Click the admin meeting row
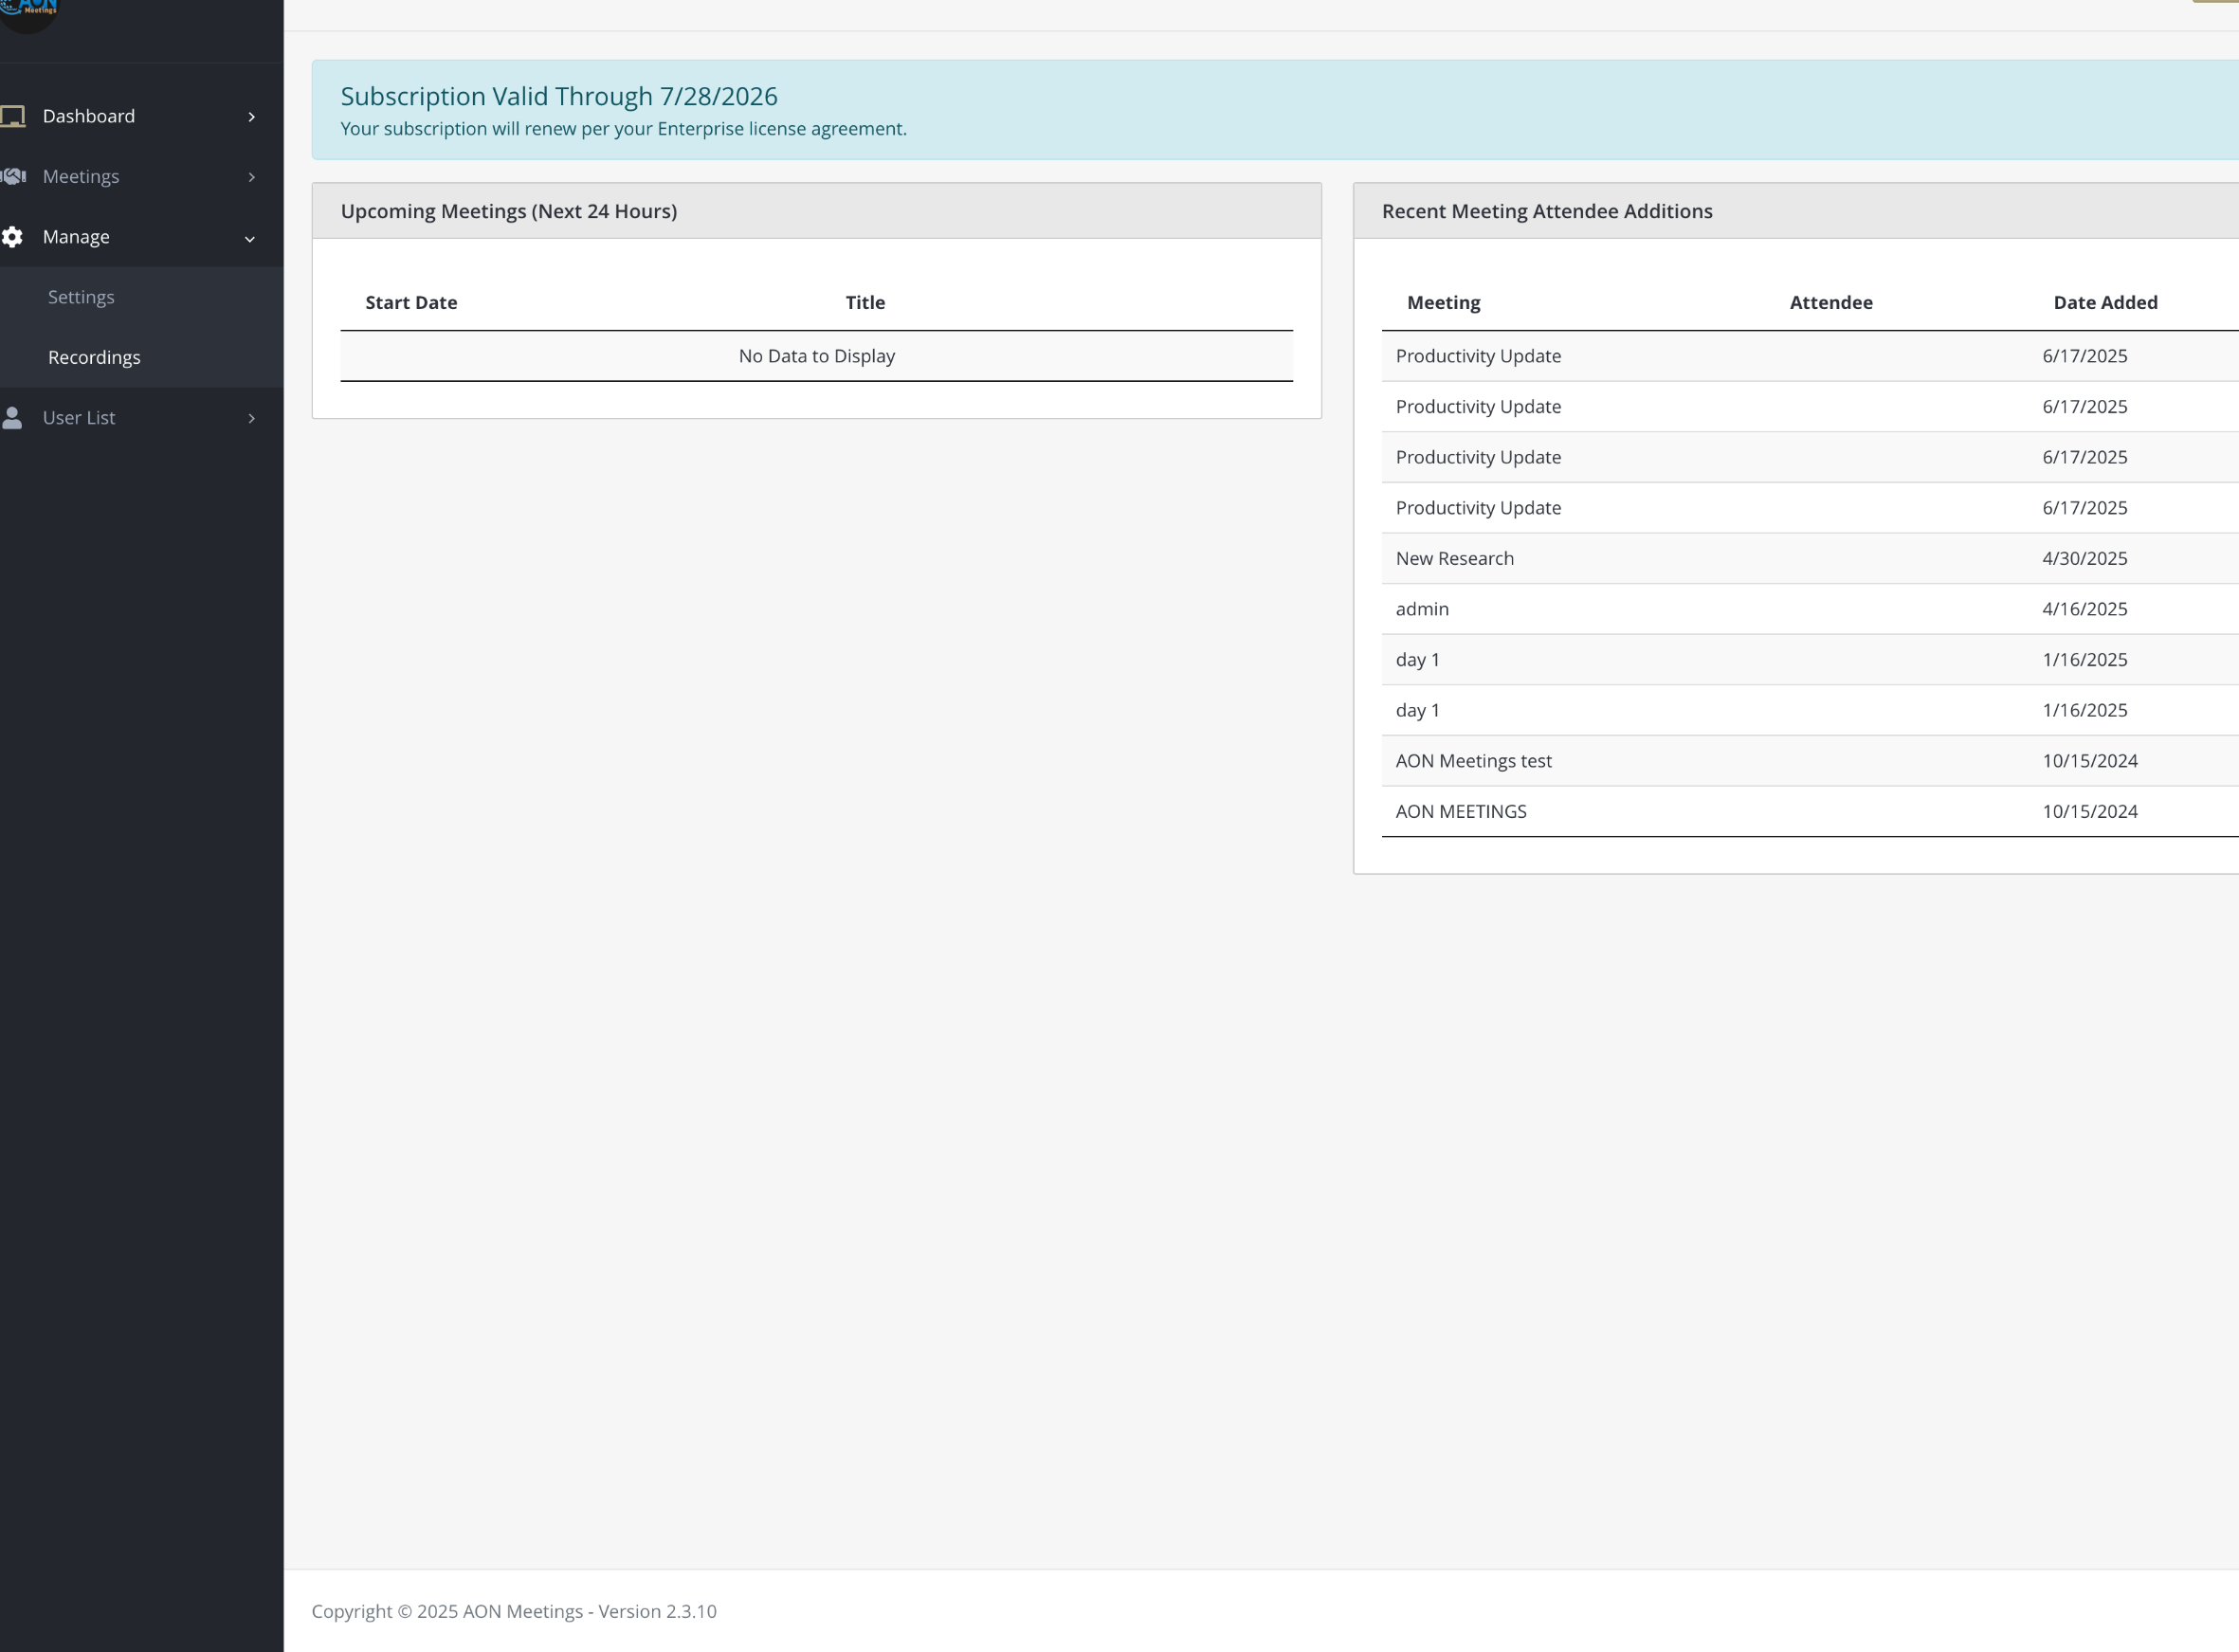This screenshot has height=1652, width=2239. [1422, 609]
